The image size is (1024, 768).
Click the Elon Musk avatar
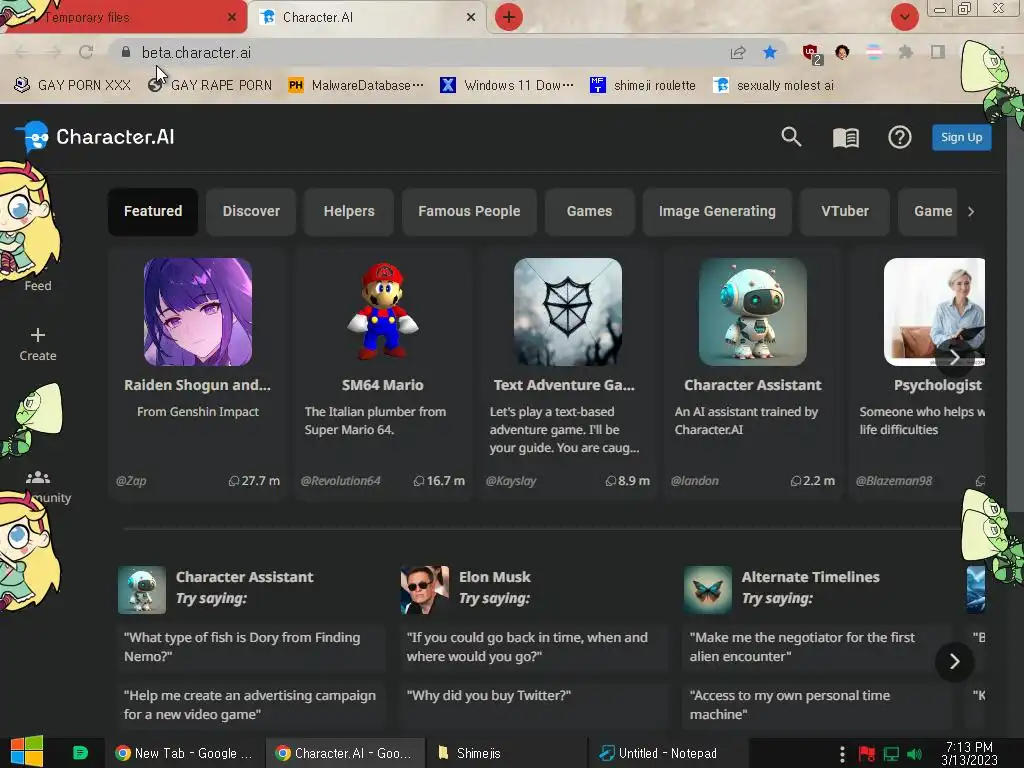tap(424, 590)
